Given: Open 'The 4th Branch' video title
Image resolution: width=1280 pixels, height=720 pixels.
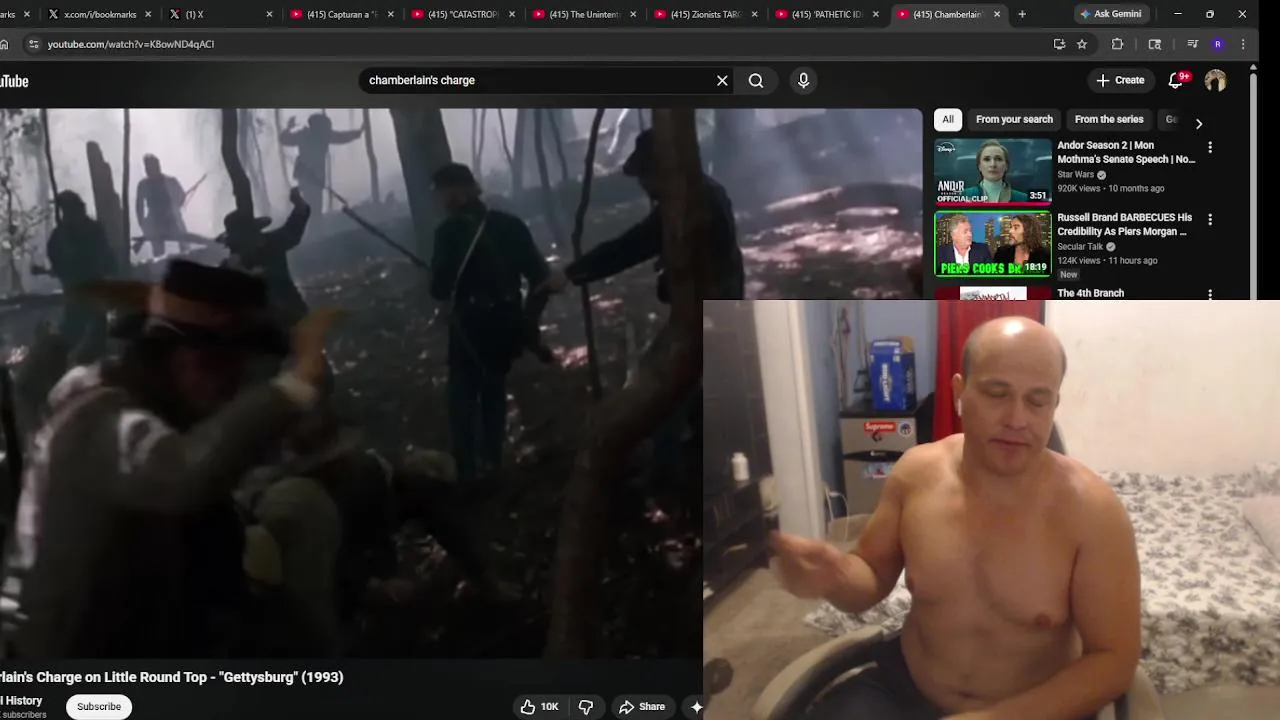Looking at the screenshot, I should click(x=1091, y=293).
